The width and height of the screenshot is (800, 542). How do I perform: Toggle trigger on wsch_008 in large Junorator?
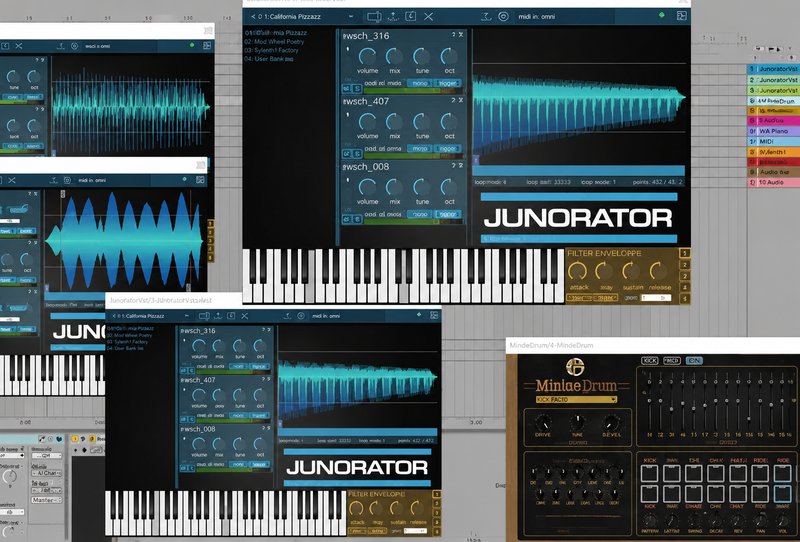coord(447,214)
